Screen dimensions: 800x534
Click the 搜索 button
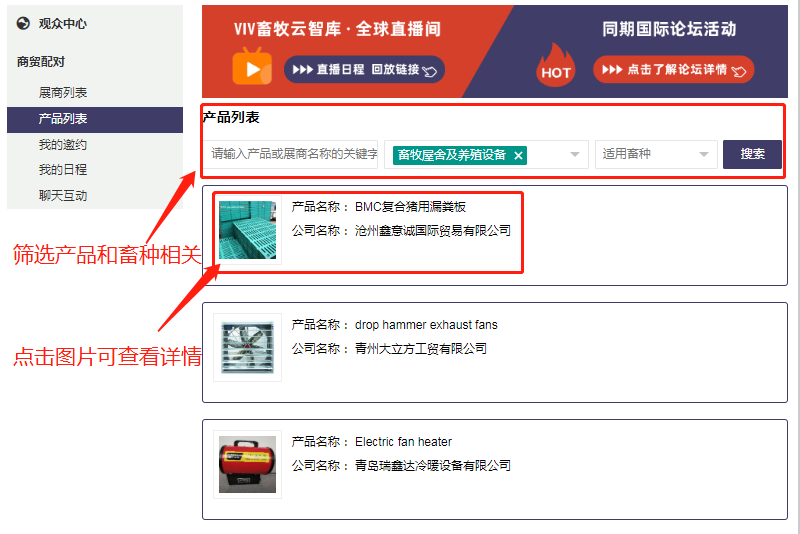752,154
